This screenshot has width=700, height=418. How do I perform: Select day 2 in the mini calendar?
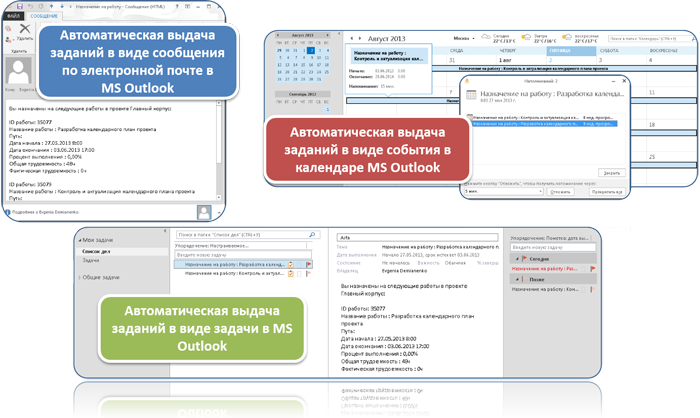[312, 50]
